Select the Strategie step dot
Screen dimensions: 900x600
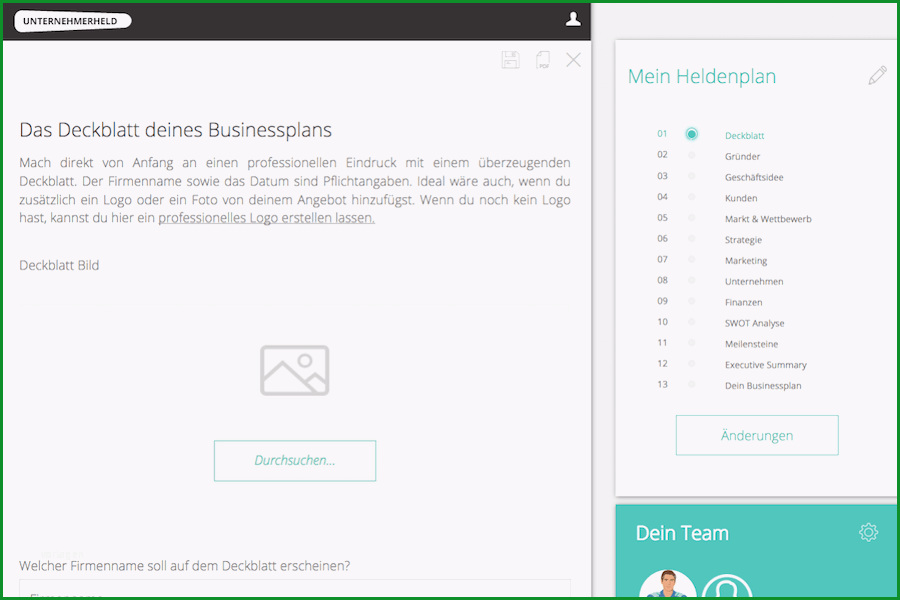tap(692, 238)
